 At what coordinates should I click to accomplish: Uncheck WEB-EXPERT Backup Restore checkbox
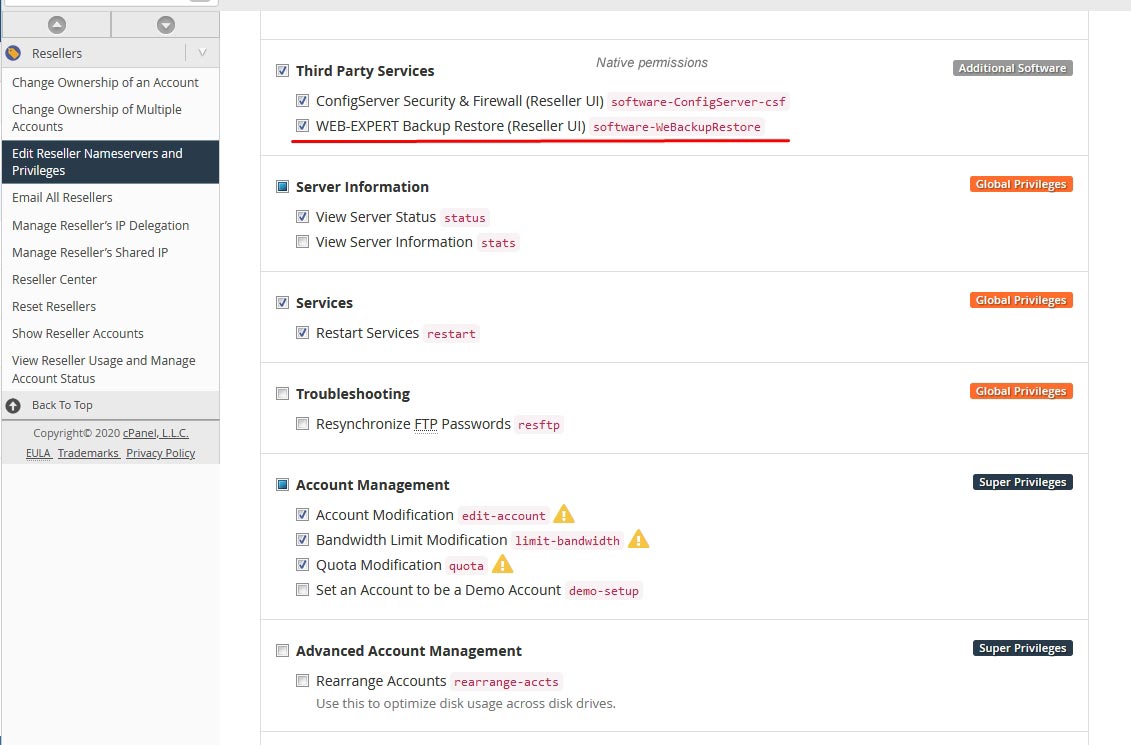coord(302,125)
